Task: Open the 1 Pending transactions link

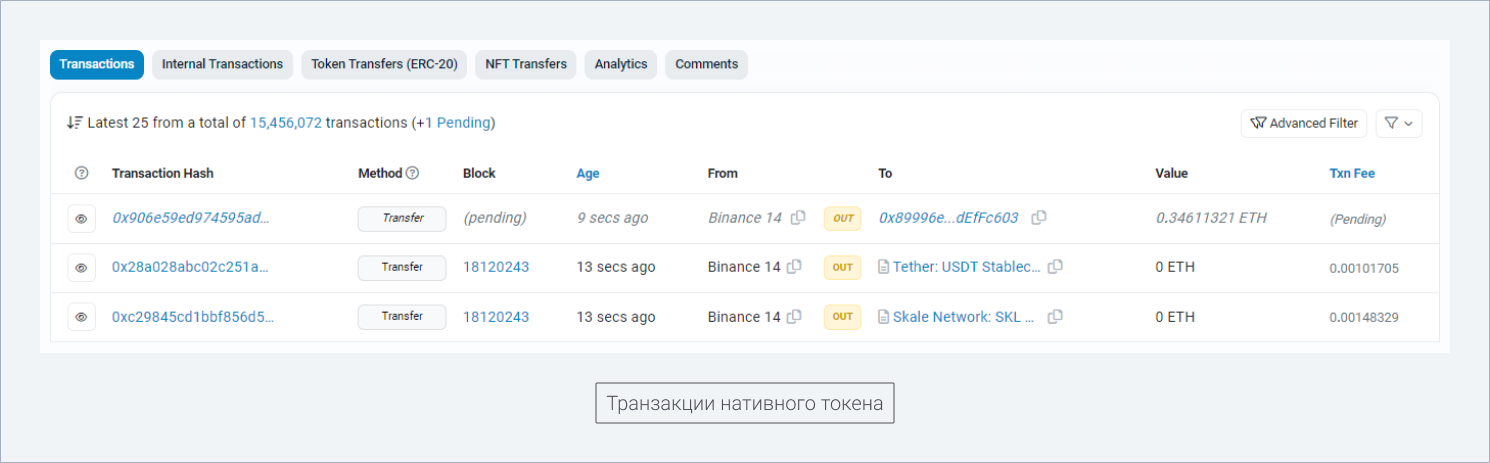Action: click(x=457, y=123)
